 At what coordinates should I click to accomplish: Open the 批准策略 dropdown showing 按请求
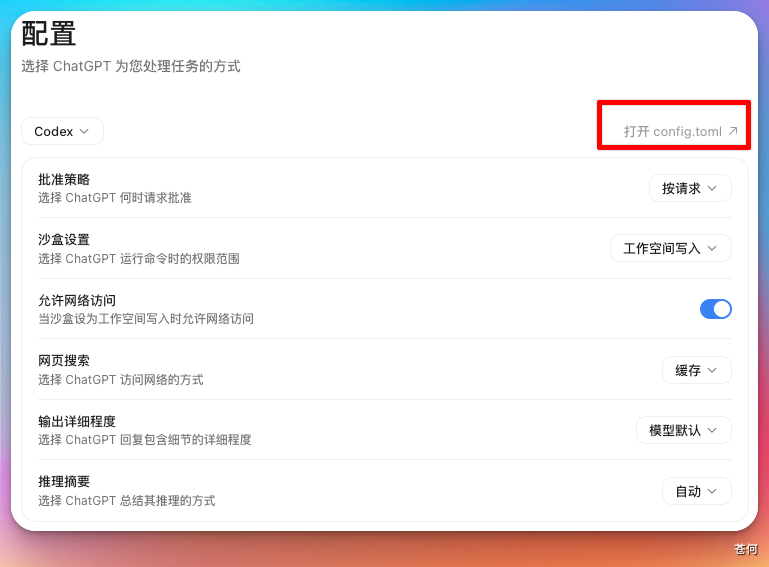tap(690, 188)
